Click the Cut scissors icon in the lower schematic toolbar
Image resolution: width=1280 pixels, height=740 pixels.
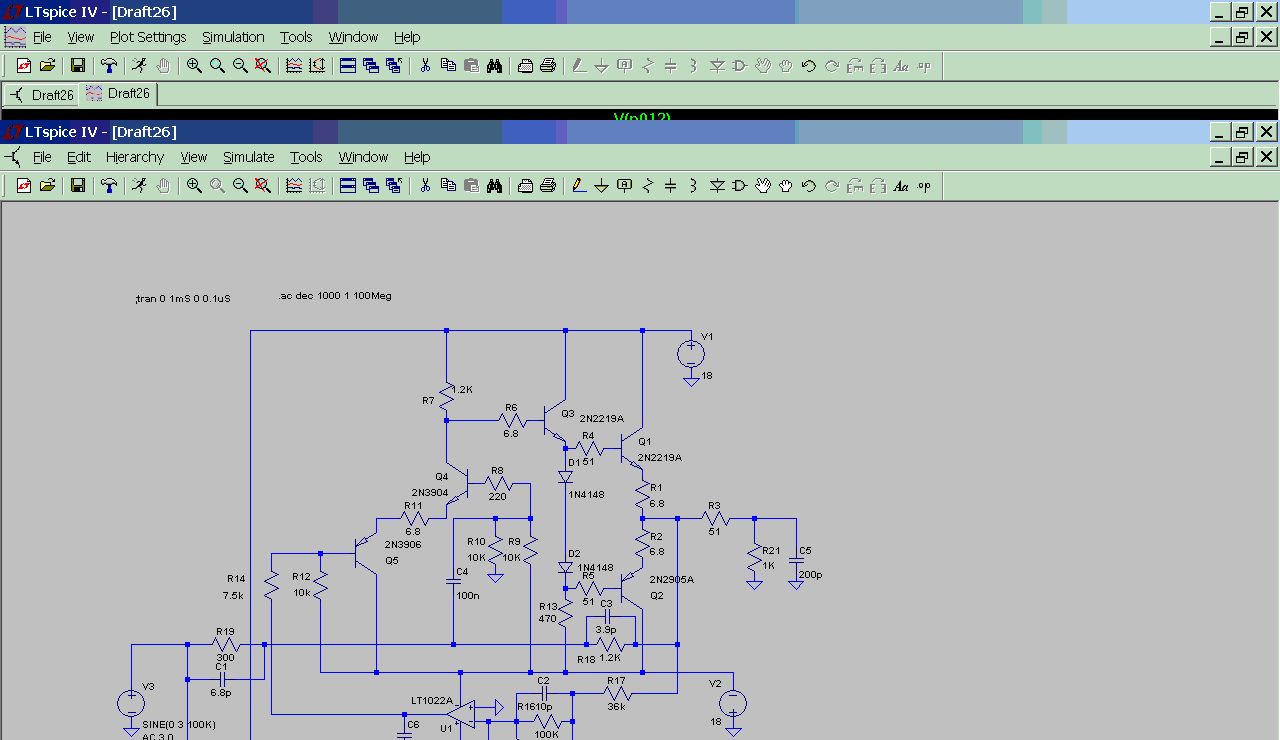(x=425, y=186)
